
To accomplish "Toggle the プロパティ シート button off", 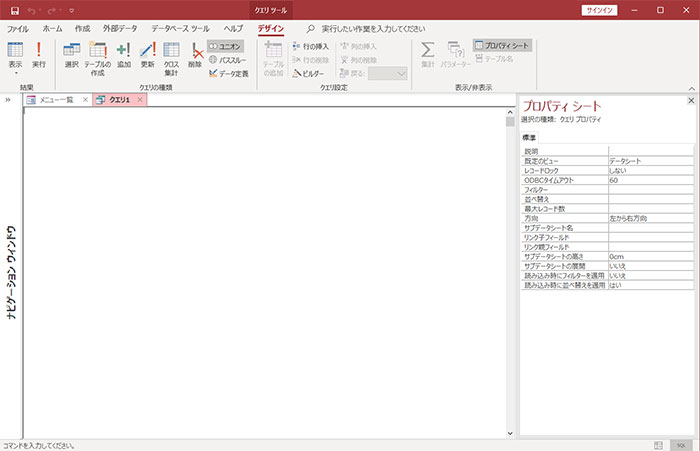I will 502,46.
